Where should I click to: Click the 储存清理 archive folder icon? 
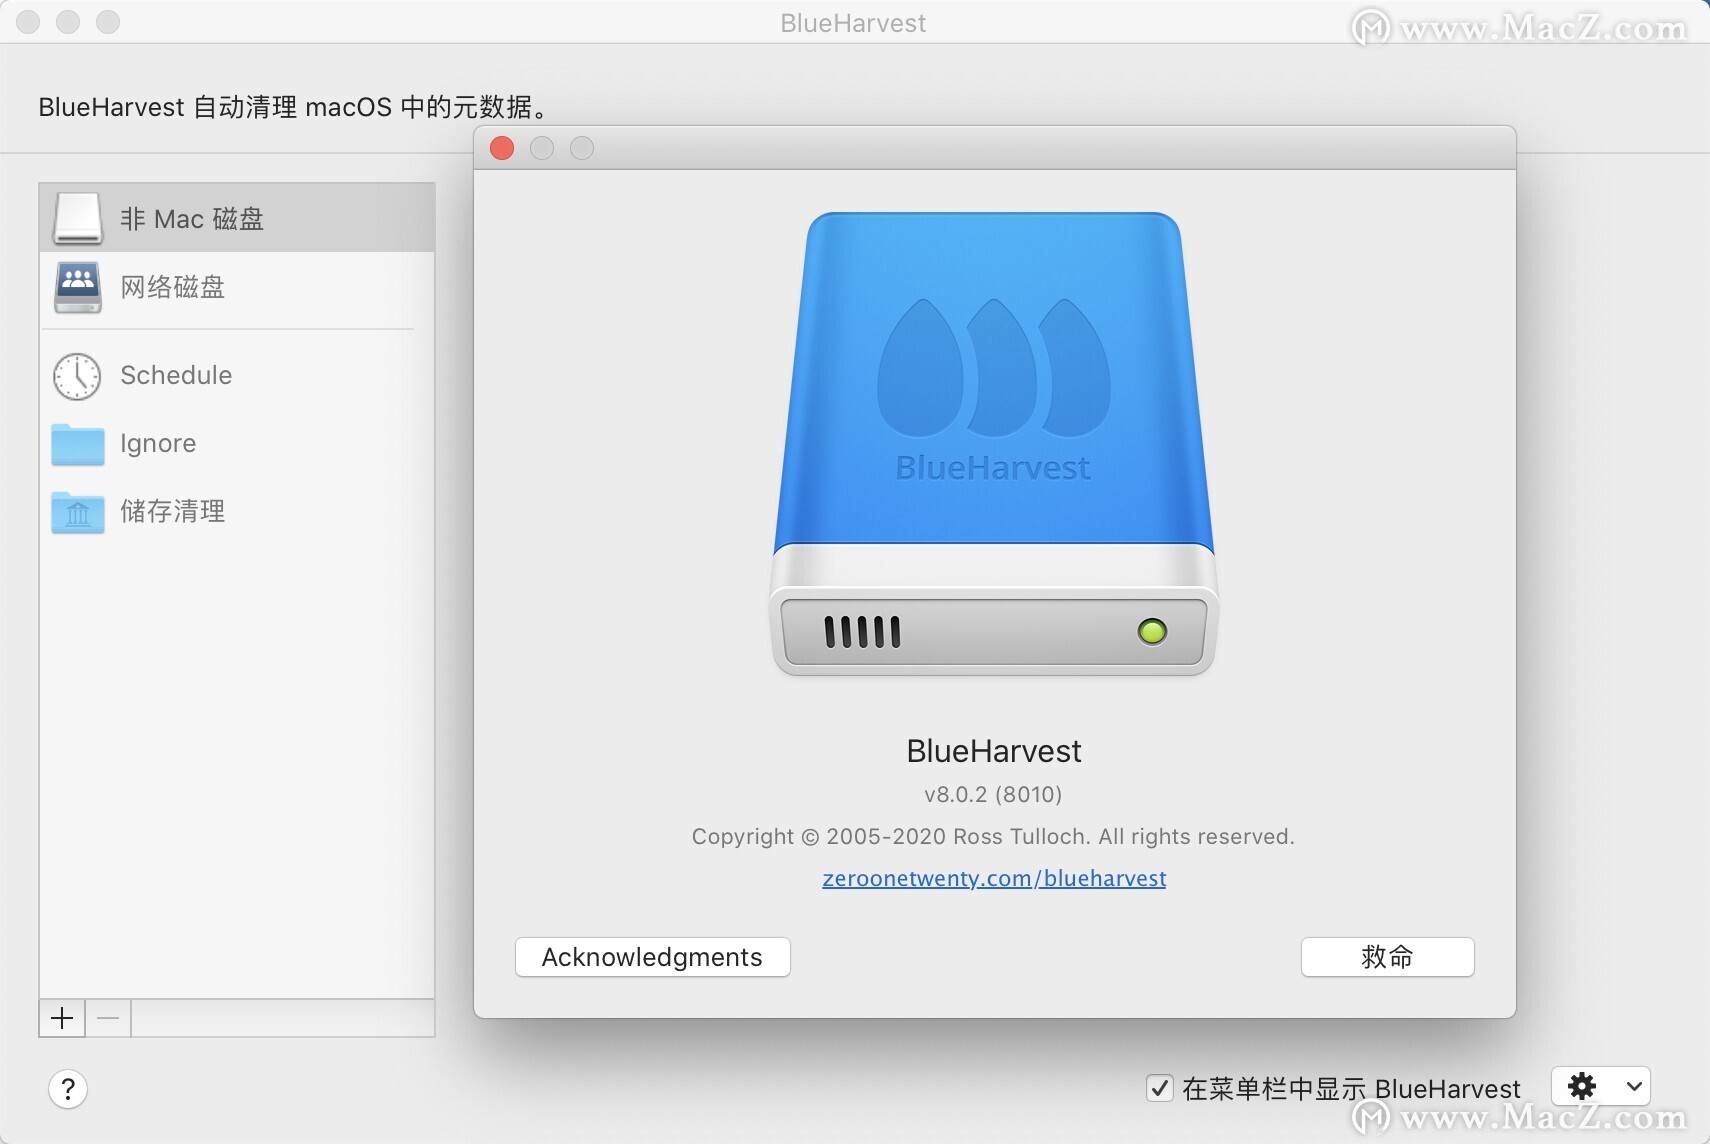click(77, 512)
